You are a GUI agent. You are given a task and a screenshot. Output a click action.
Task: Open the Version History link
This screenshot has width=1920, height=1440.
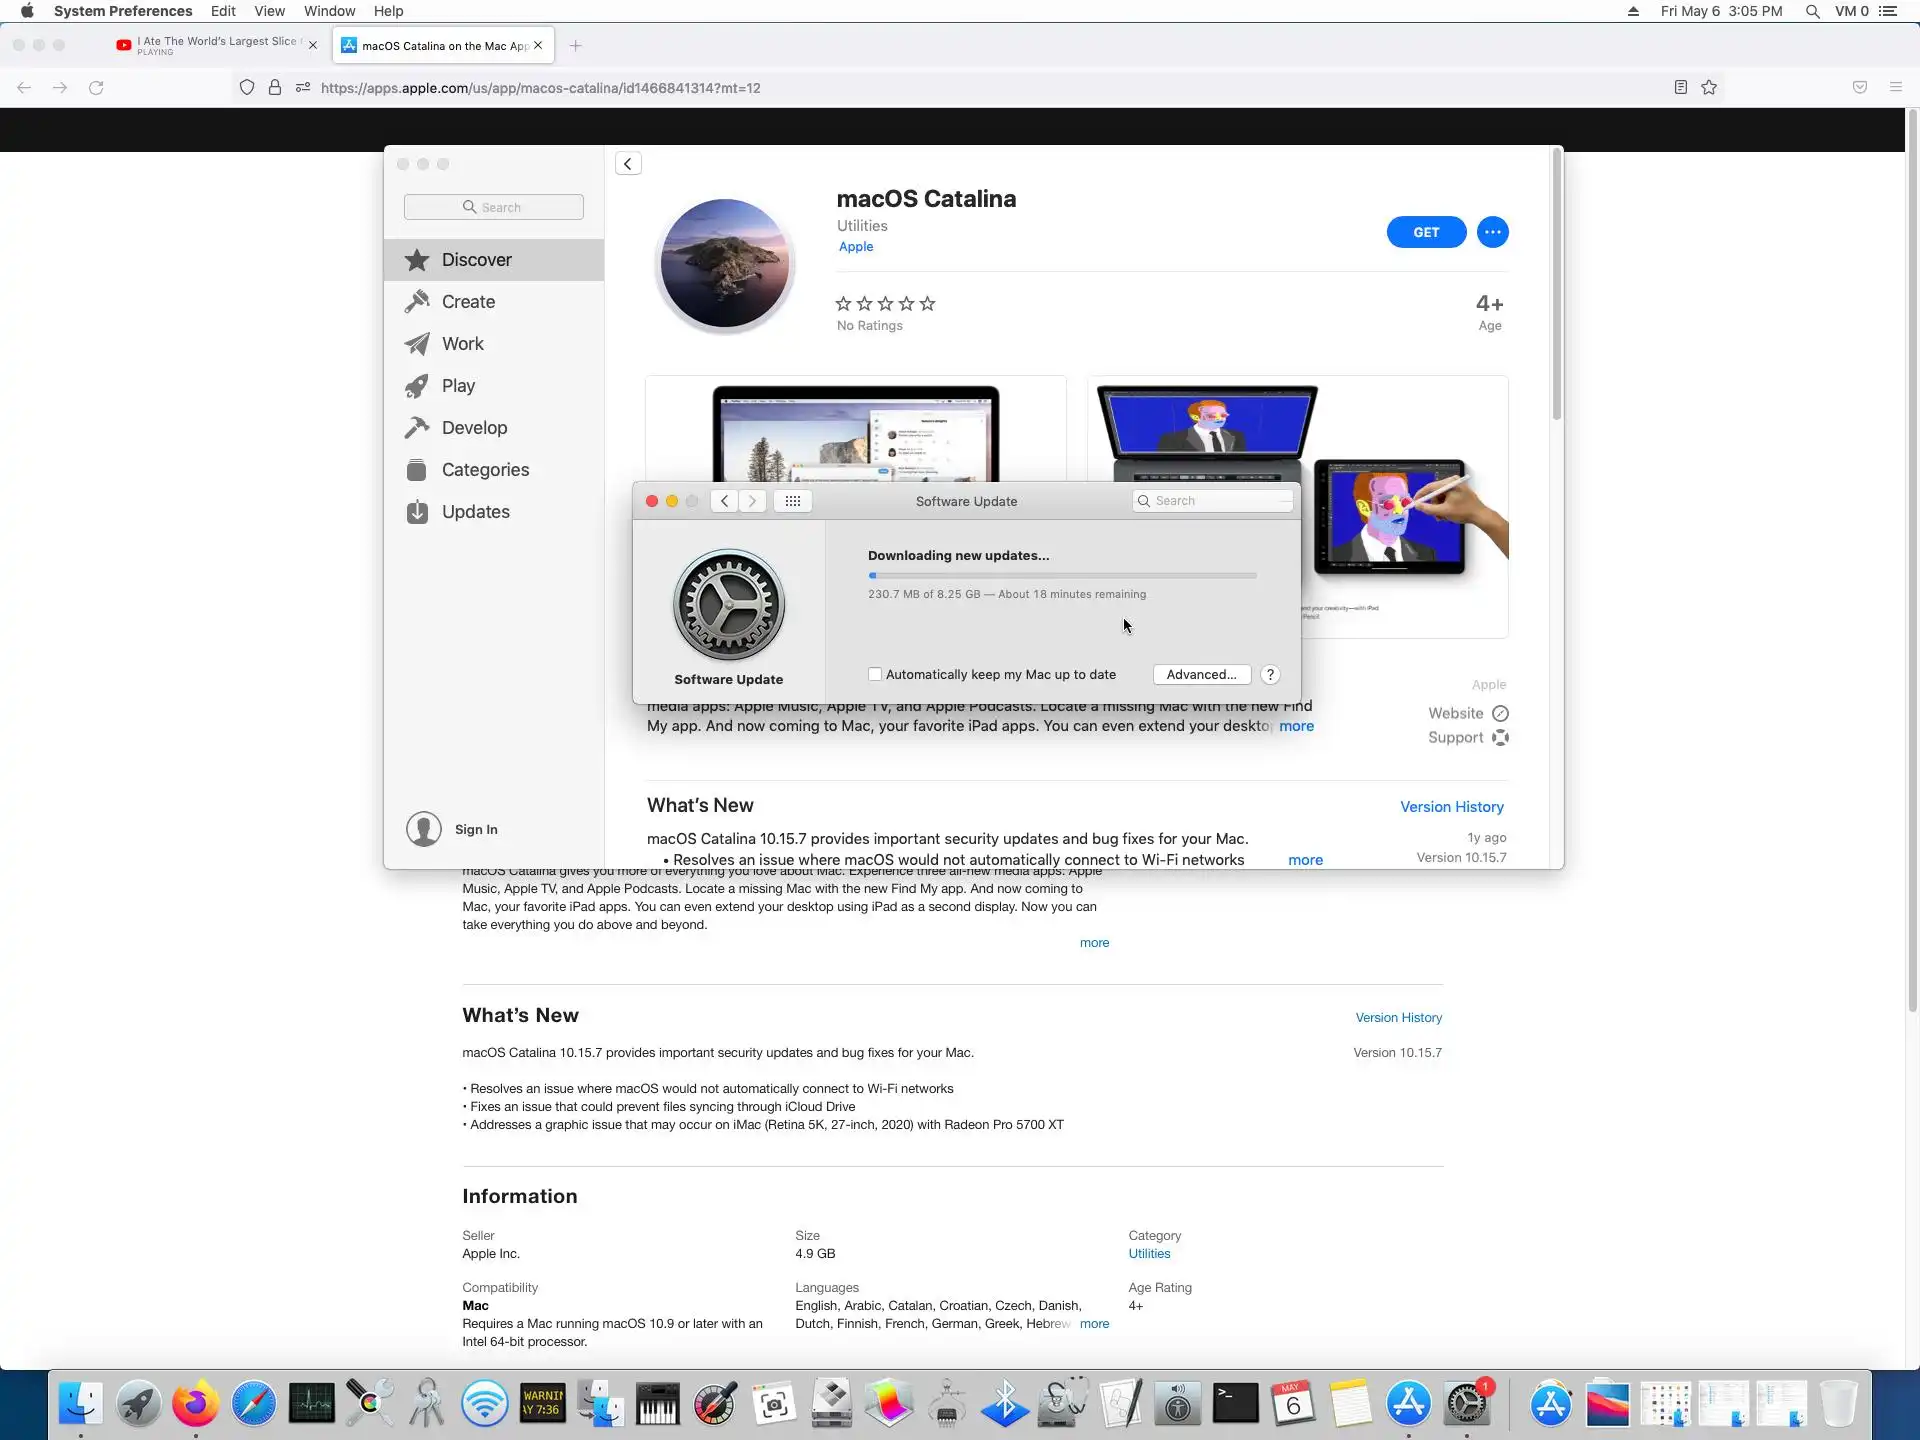pyautogui.click(x=1398, y=1018)
